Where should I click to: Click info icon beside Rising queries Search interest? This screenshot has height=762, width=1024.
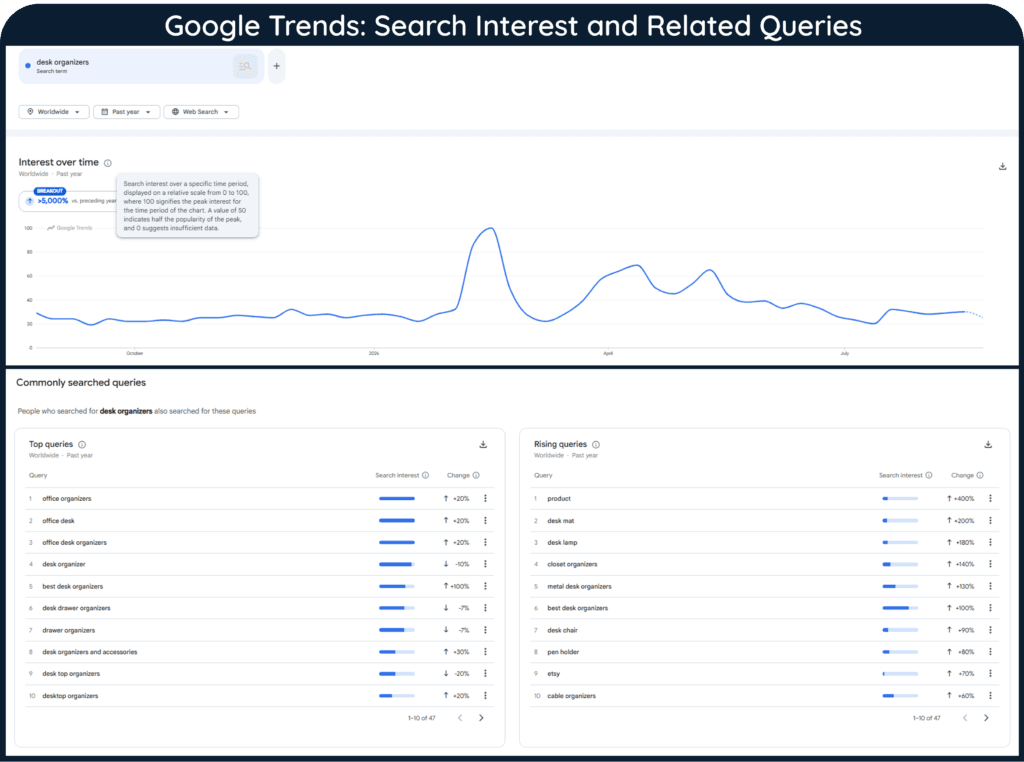tap(929, 475)
